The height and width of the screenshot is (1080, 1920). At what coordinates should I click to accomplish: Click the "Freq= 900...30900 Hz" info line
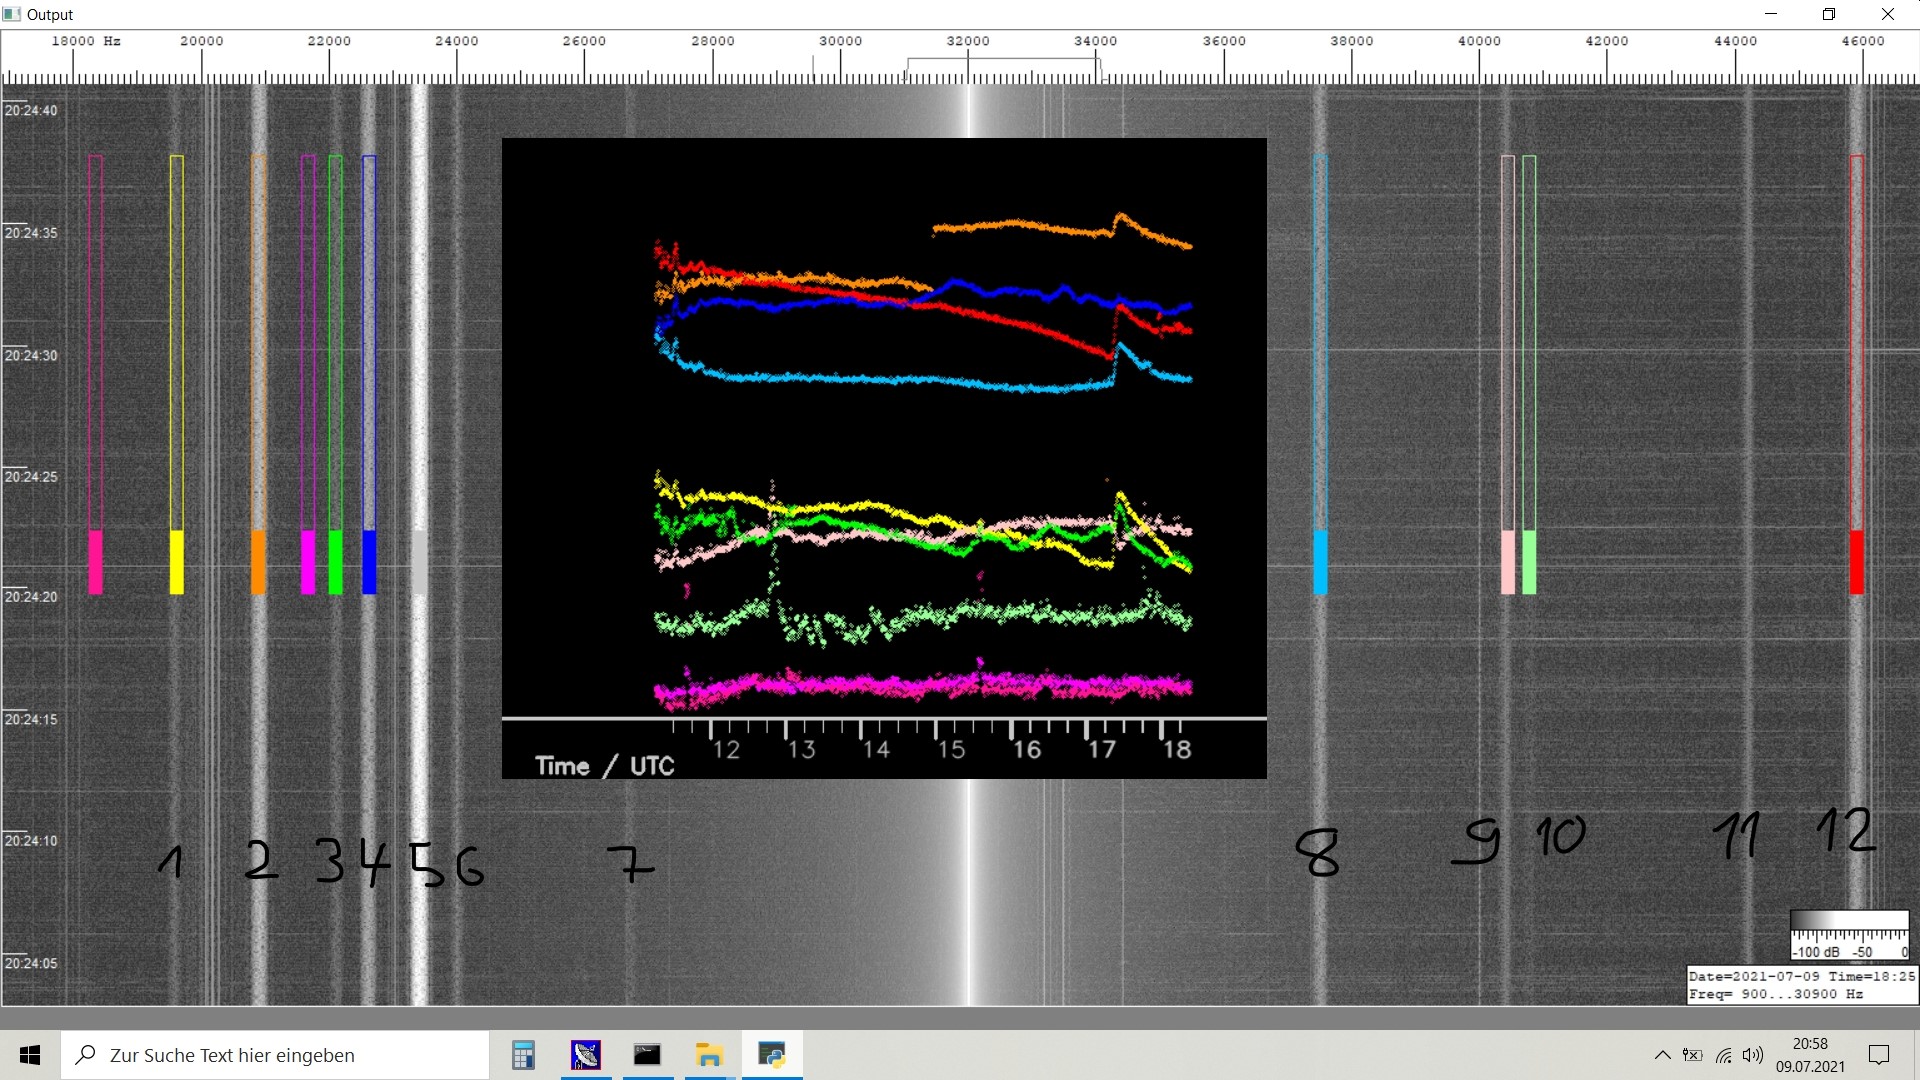(x=1776, y=994)
